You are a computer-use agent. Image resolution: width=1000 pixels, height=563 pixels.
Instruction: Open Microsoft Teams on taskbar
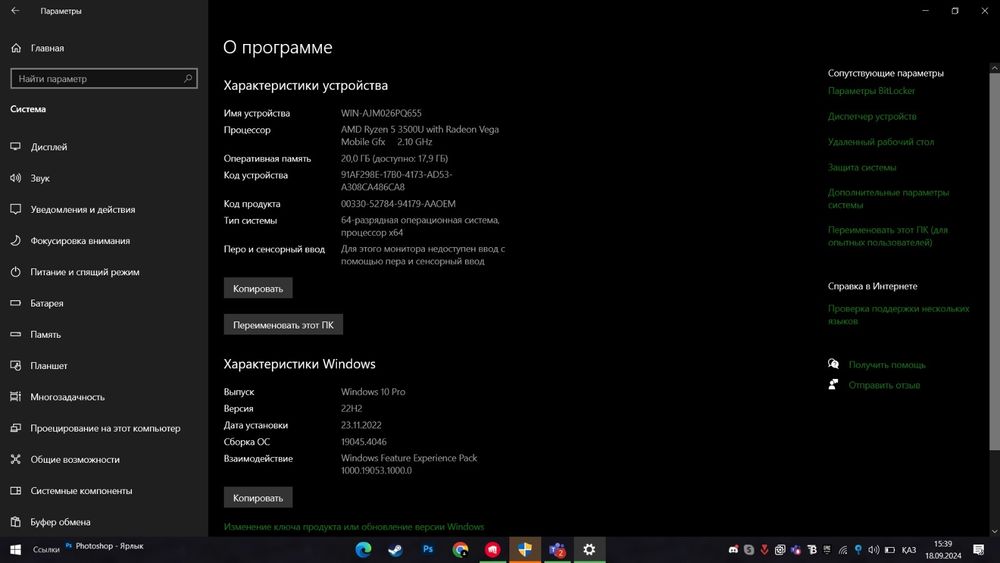click(x=557, y=550)
